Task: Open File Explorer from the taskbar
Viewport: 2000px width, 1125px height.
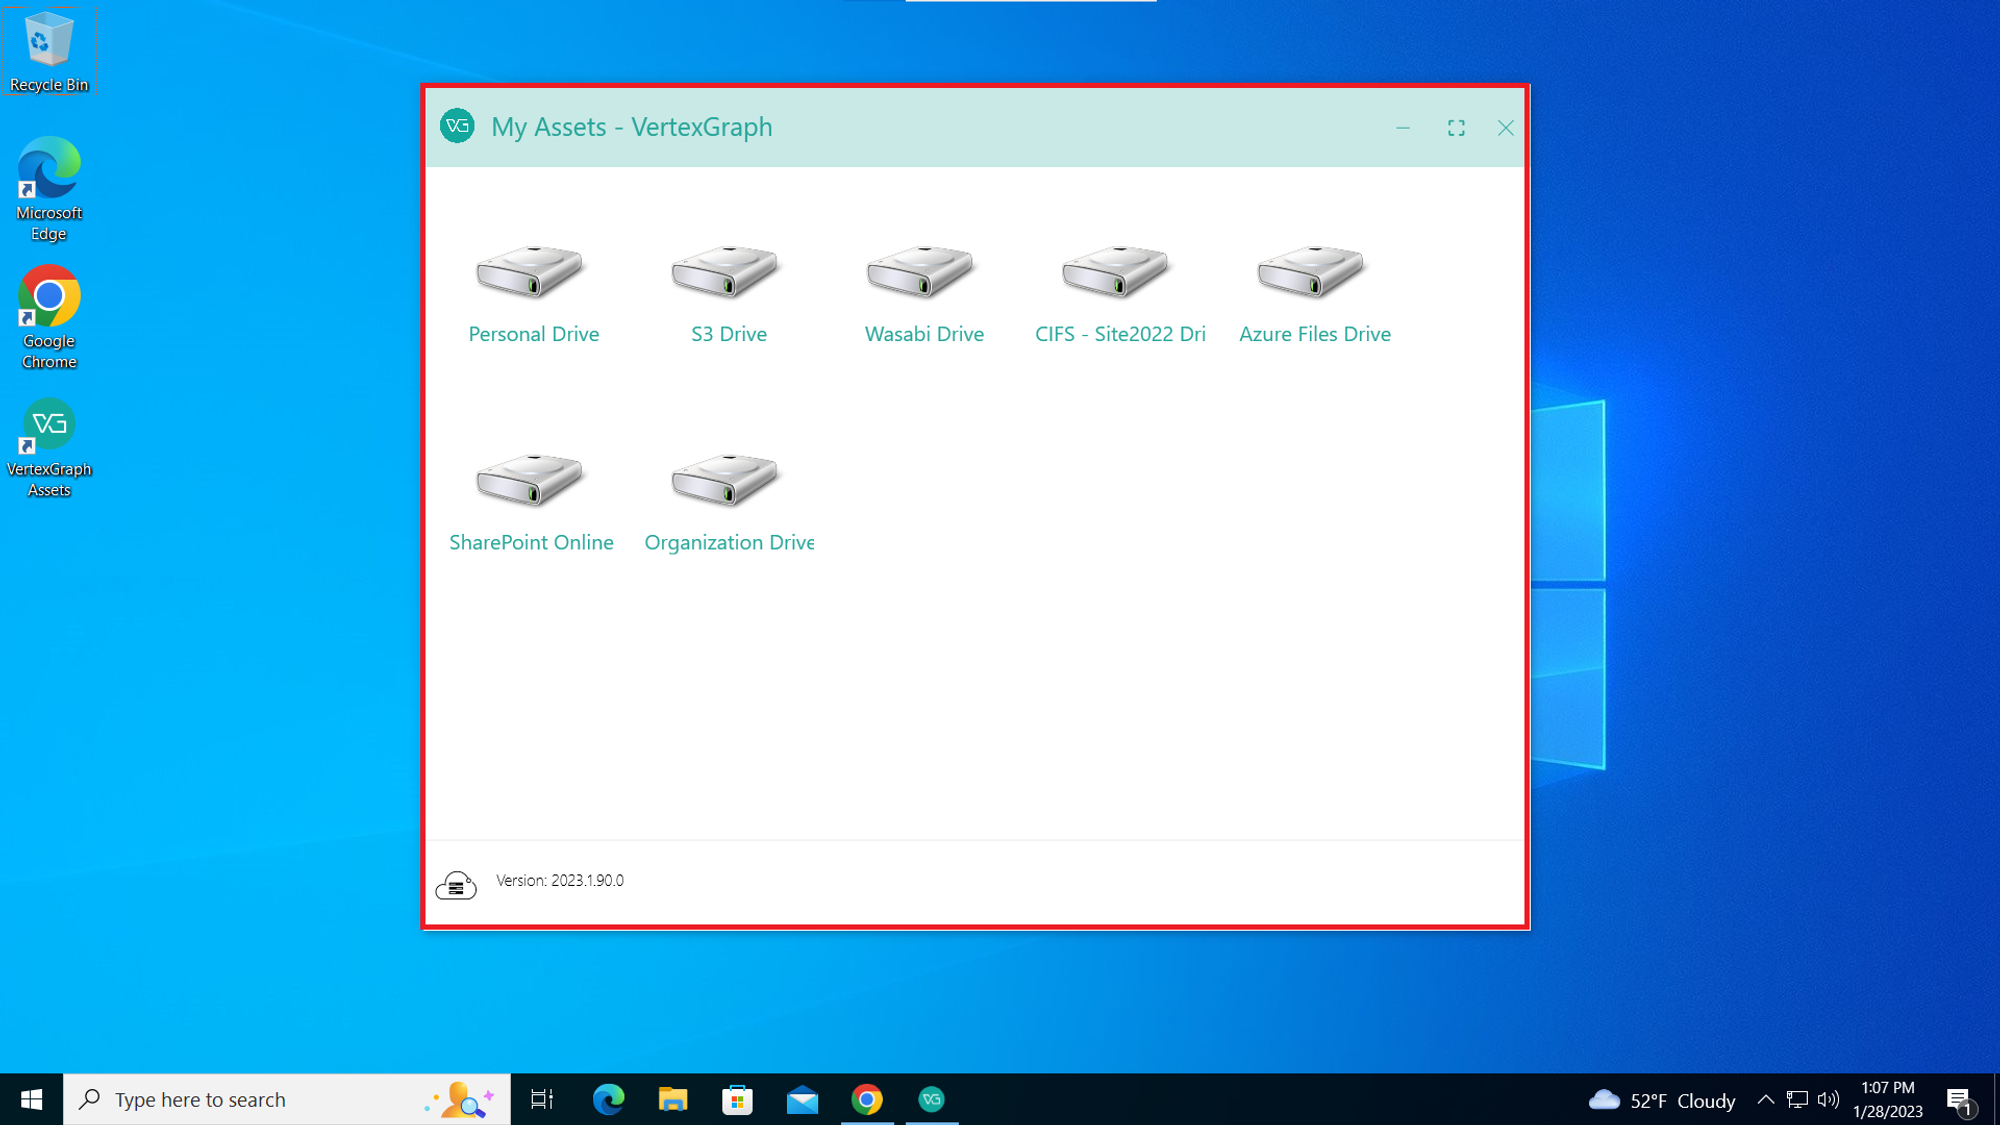Action: 673,1099
